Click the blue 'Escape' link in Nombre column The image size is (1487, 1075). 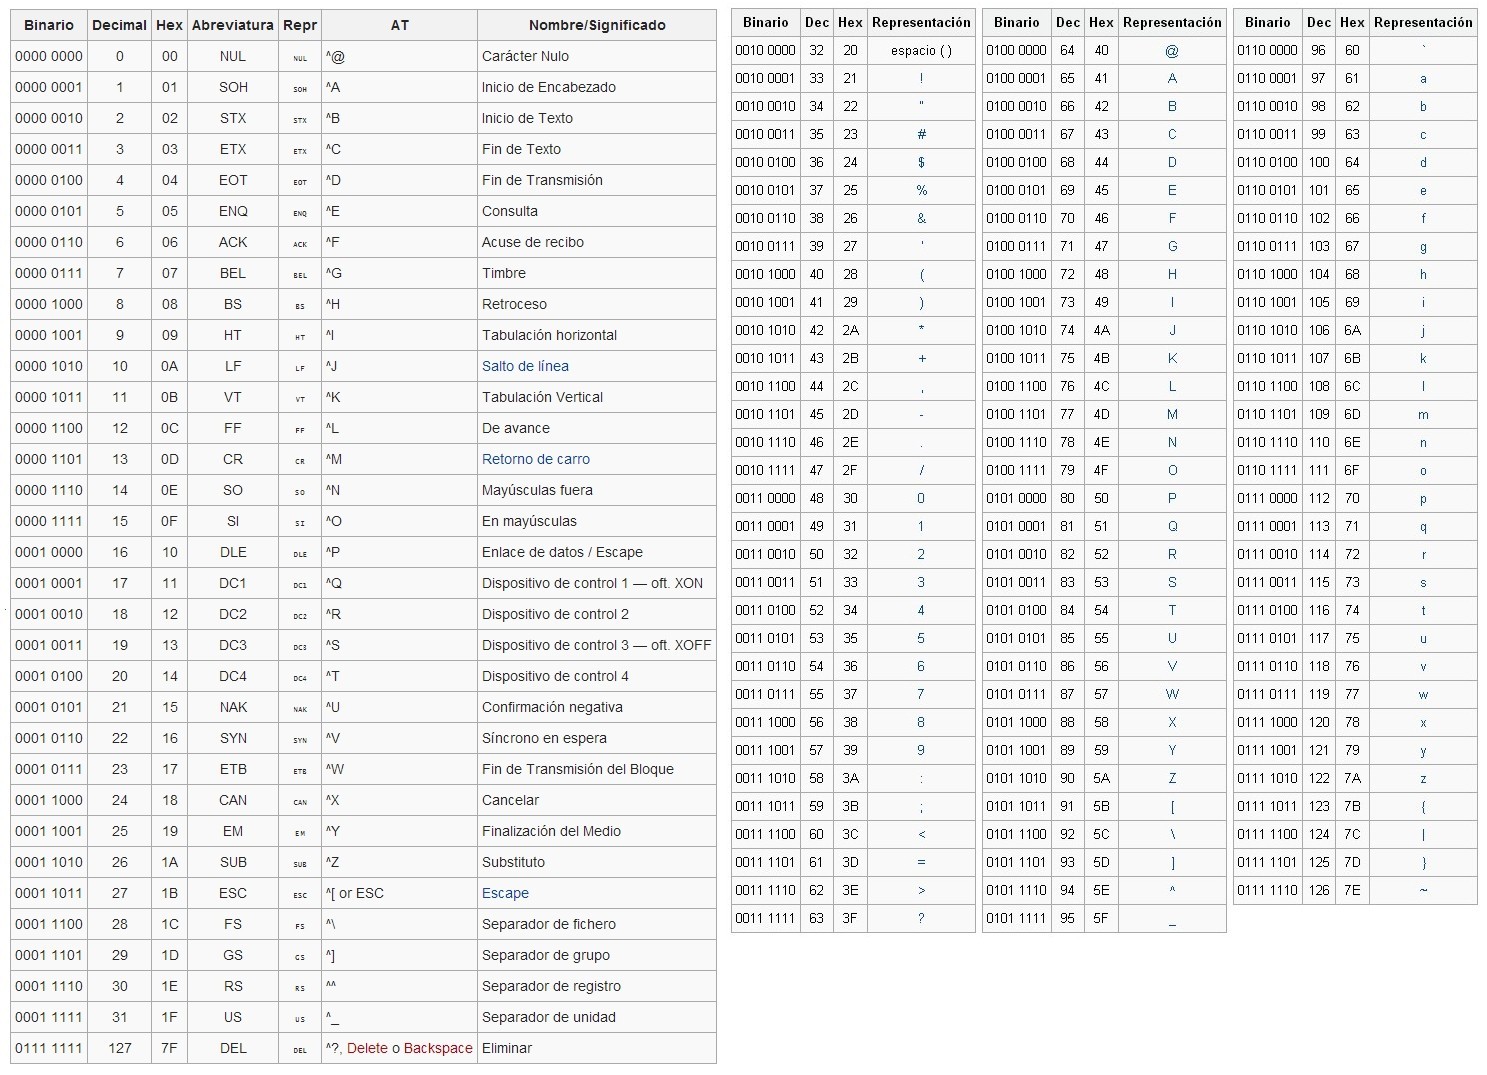click(505, 893)
